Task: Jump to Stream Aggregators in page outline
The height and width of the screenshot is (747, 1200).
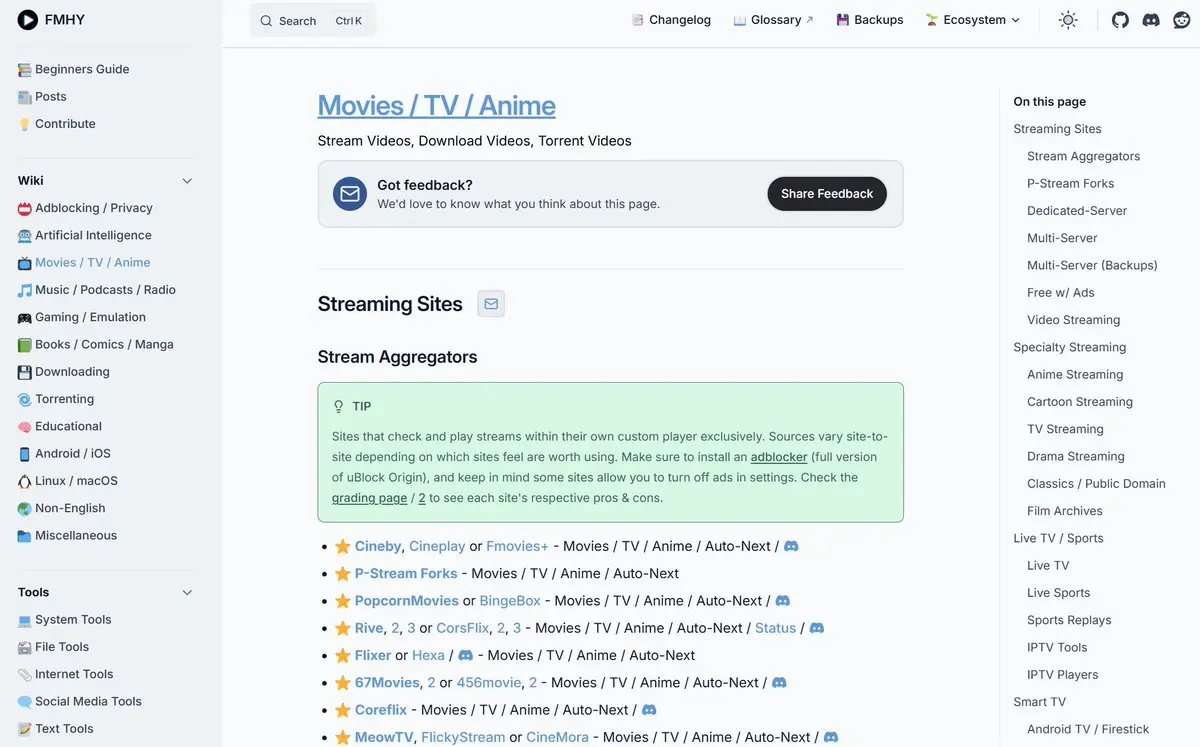Action: coord(1083,156)
